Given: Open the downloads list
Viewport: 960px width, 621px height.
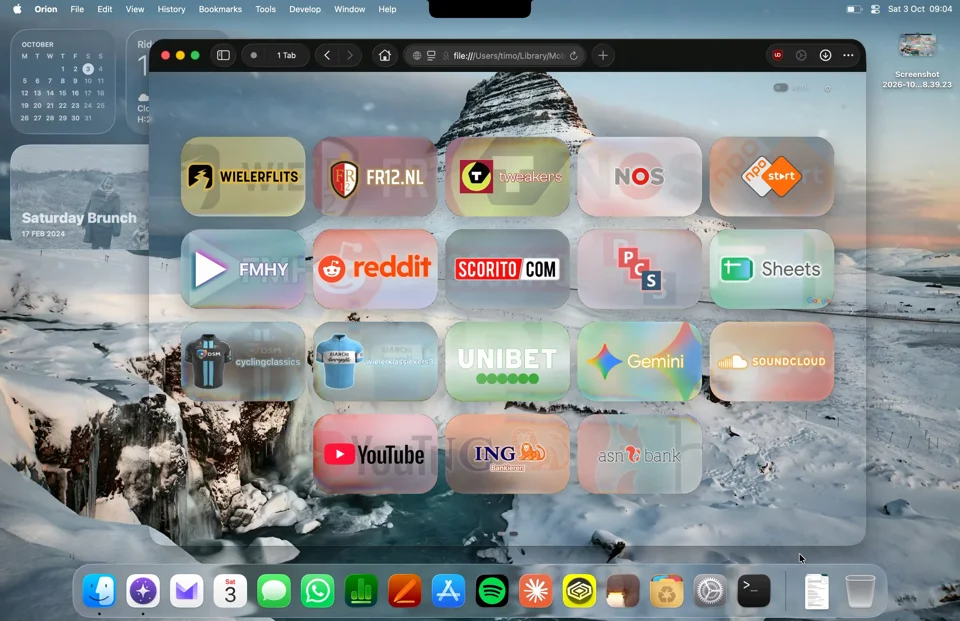Looking at the screenshot, I should (825, 55).
